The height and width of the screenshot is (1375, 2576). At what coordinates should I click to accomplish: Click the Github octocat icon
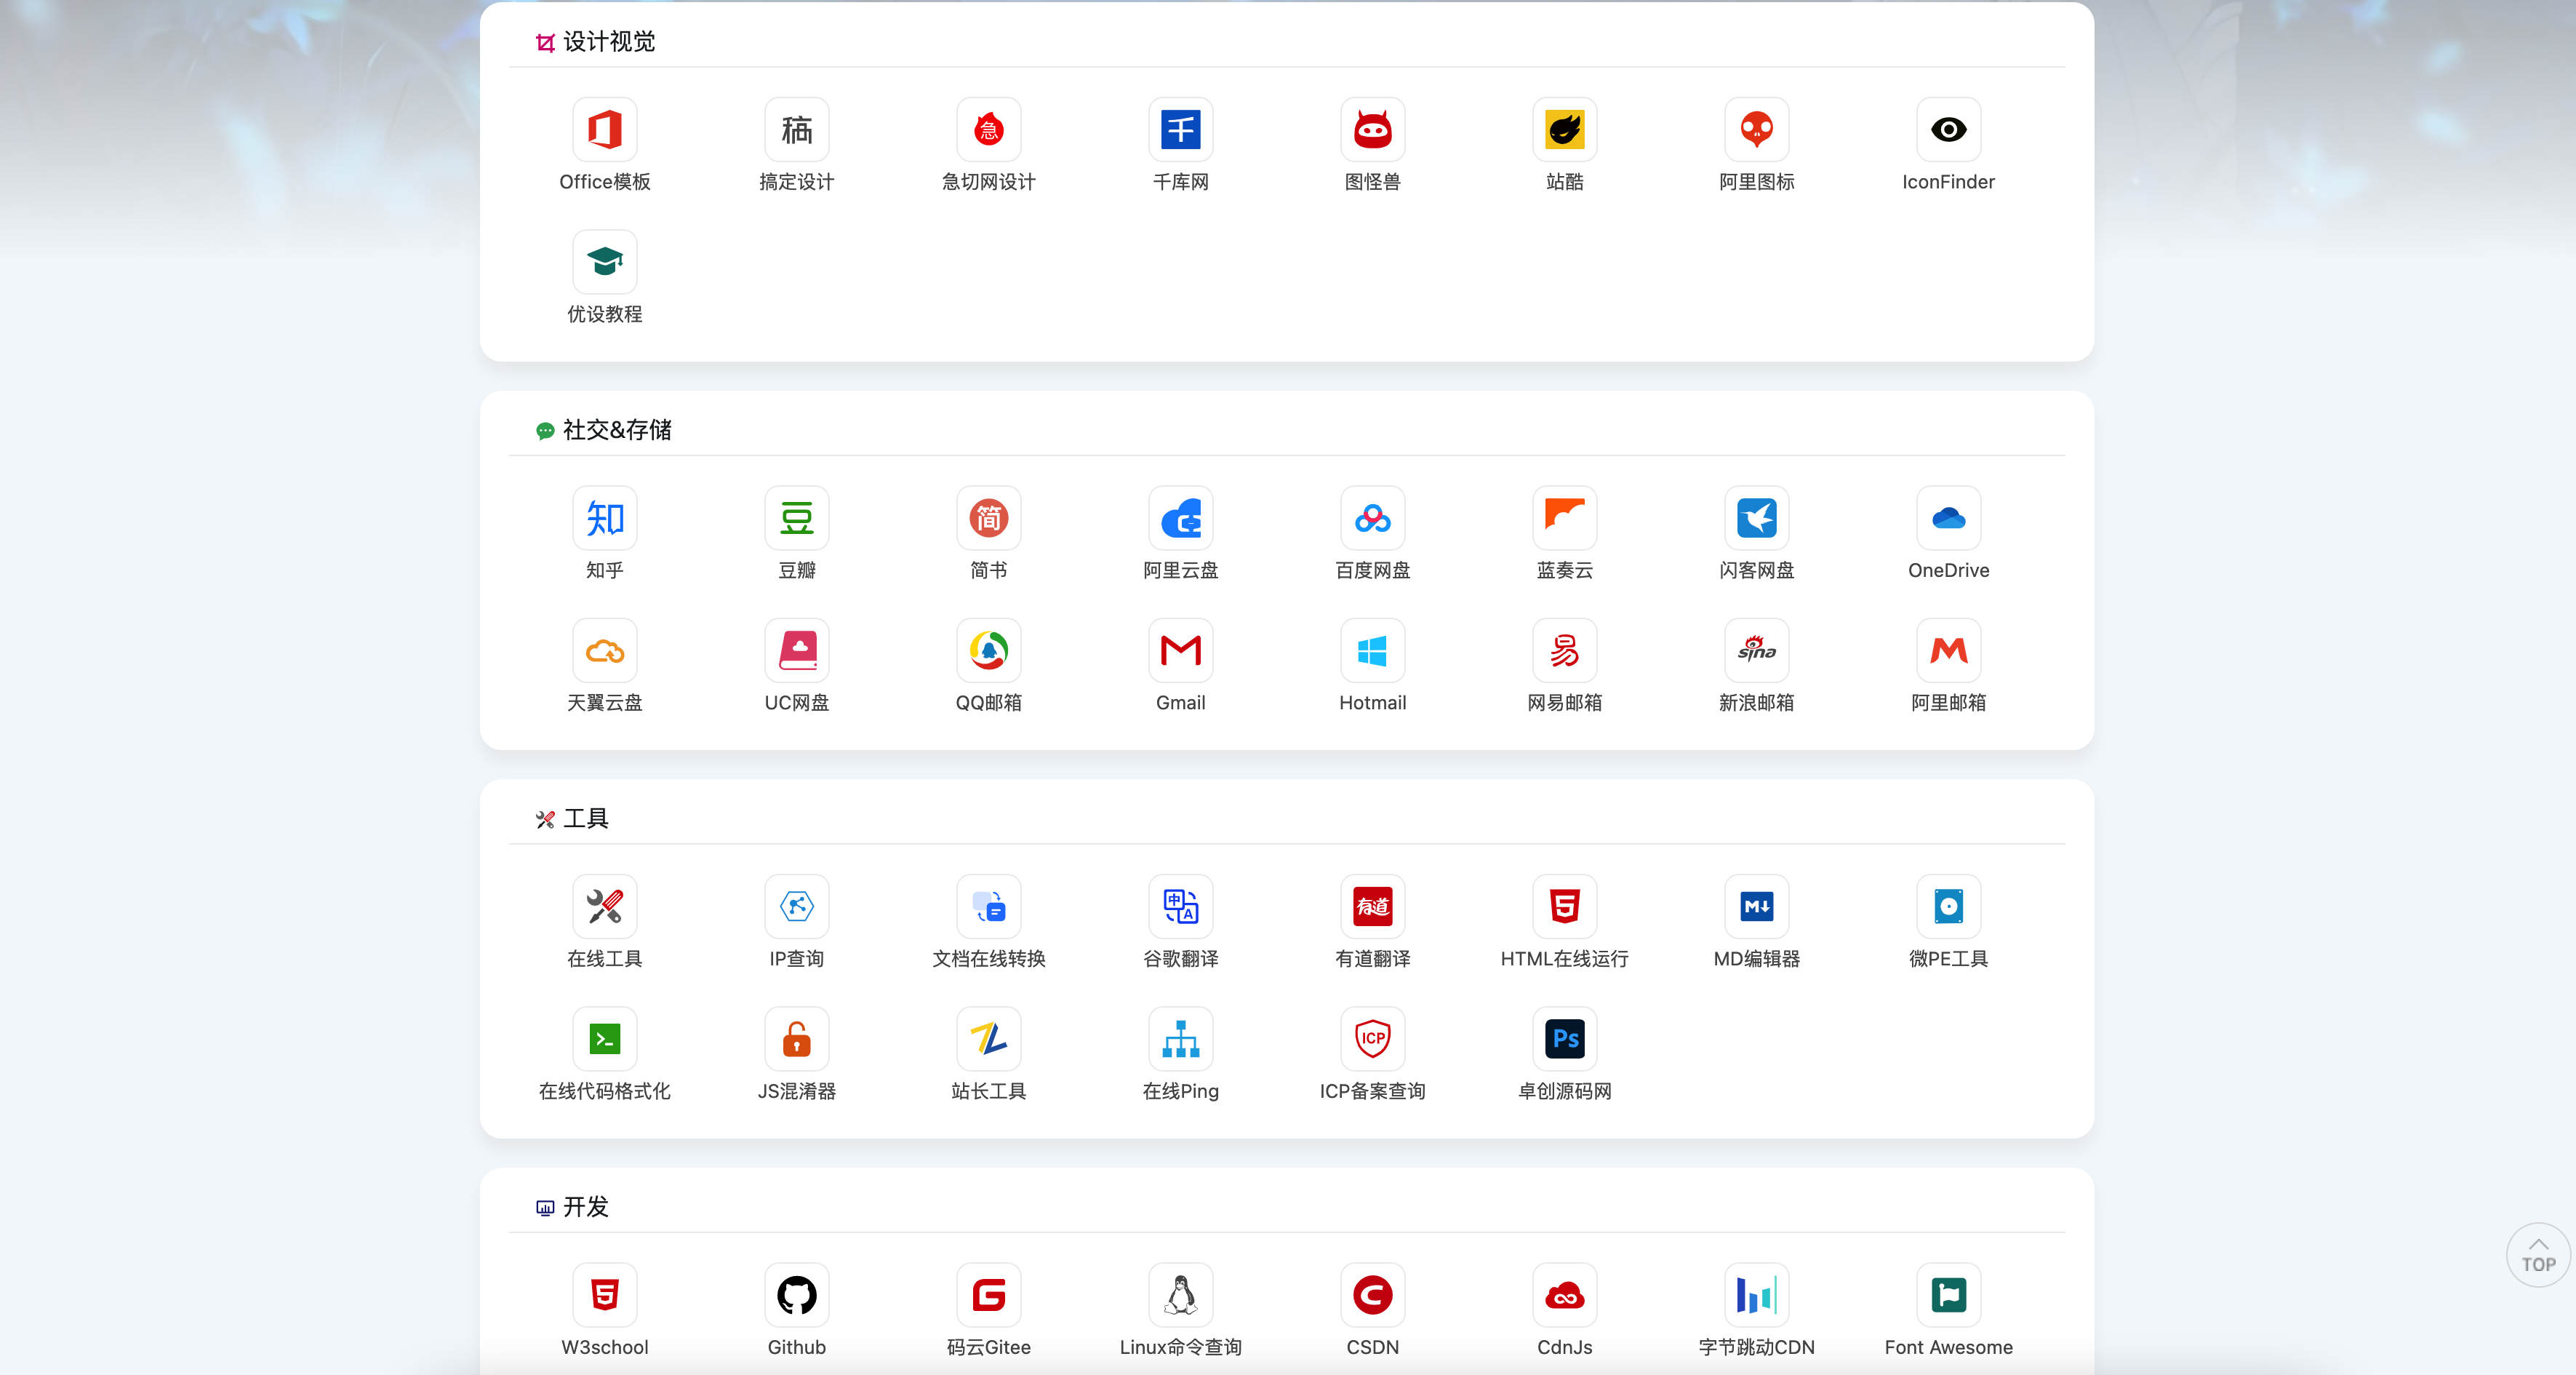(x=796, y=1295)
